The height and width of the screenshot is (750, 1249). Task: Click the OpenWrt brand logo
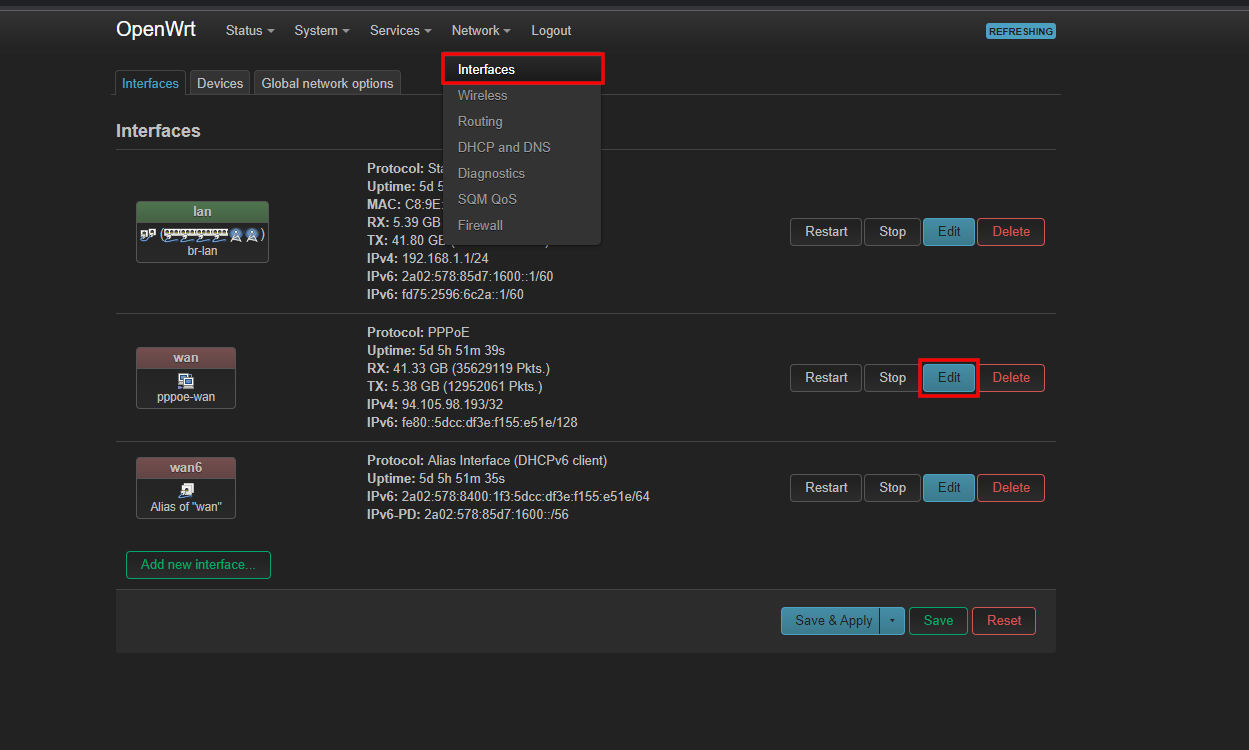(156, 30)
